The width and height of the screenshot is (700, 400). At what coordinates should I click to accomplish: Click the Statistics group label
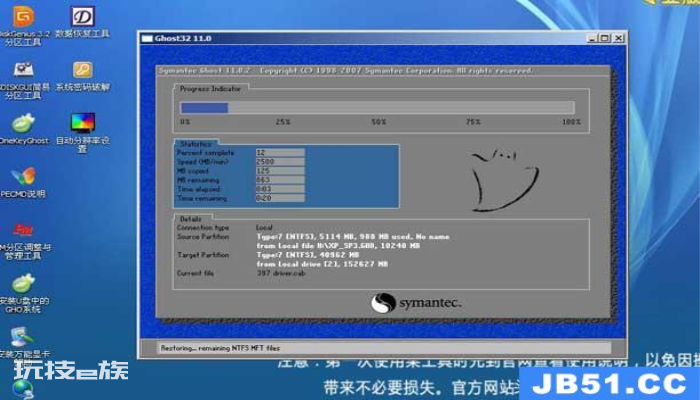click(x=196, y=144)
